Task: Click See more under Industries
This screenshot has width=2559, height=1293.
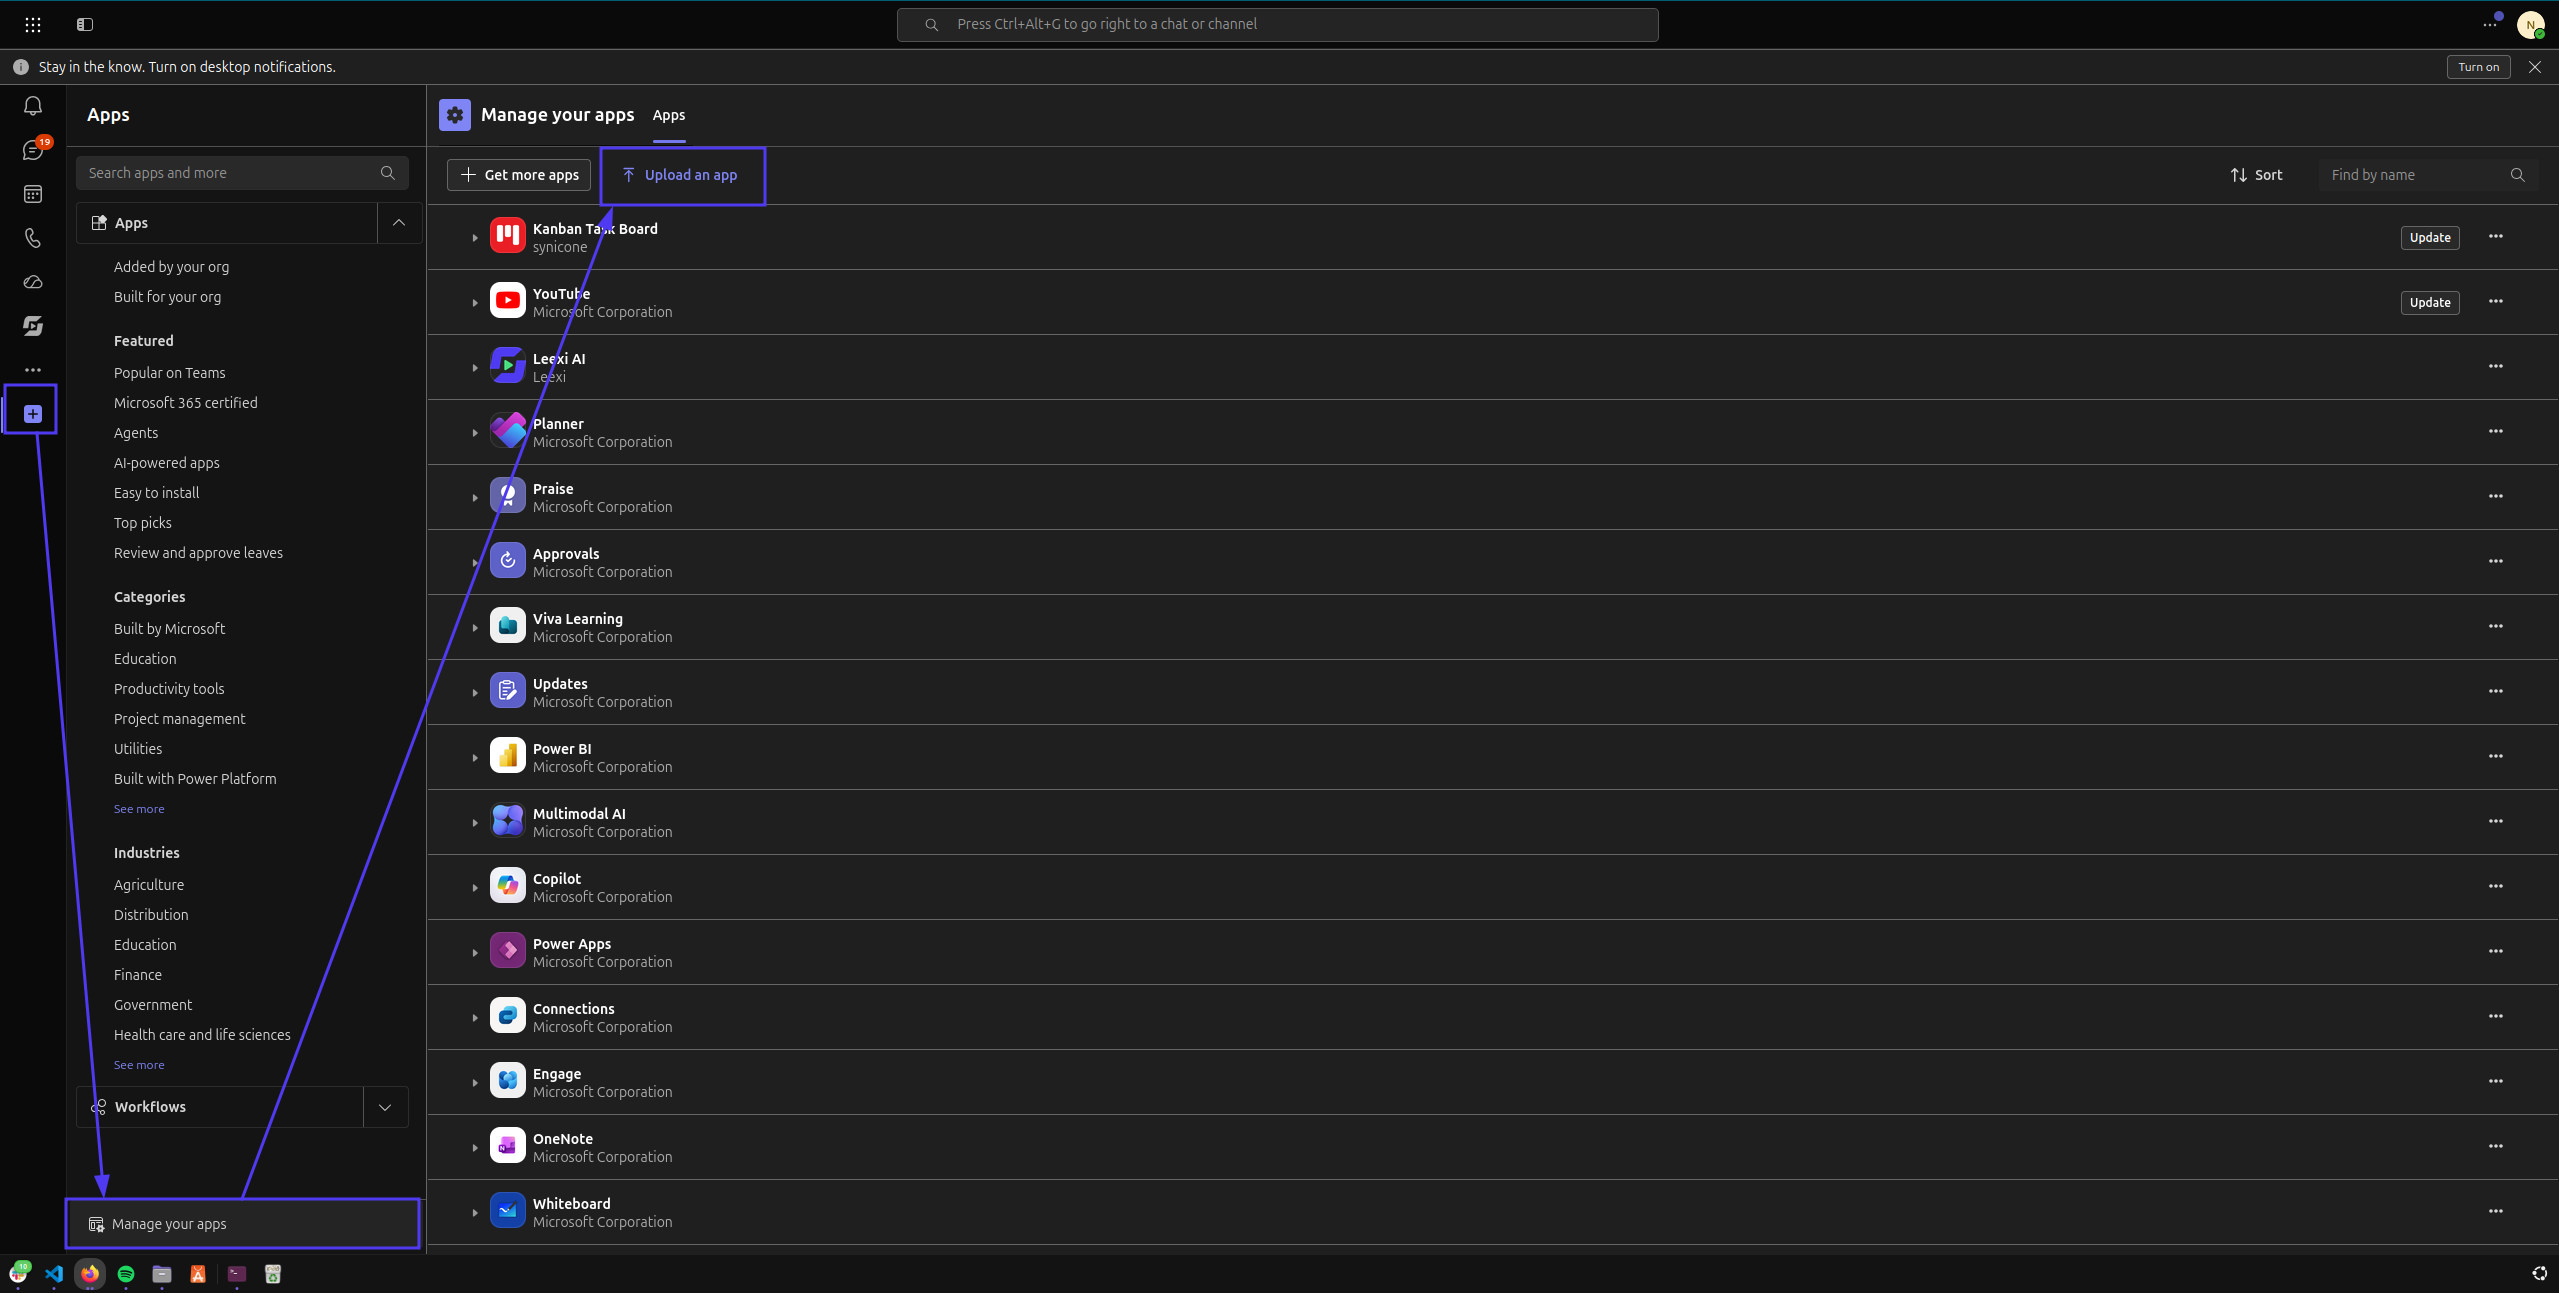Action: [x=139, y=1065]
